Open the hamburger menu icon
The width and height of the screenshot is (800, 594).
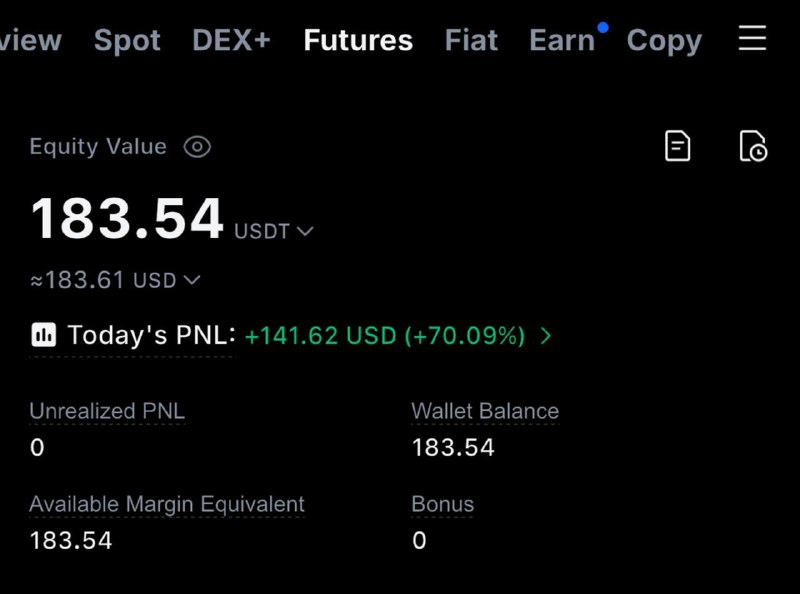[752, 38]
